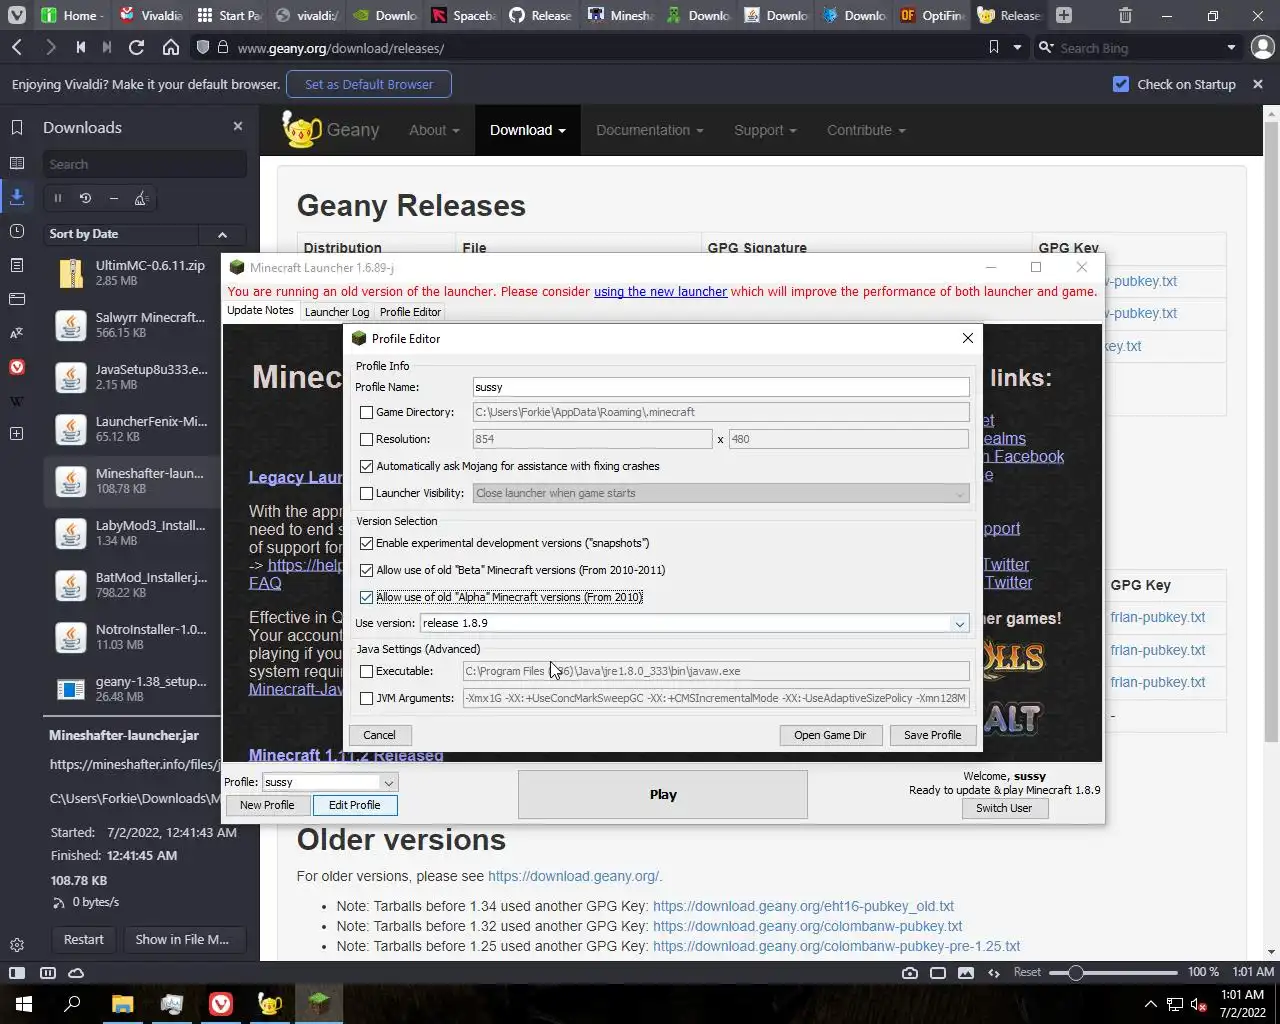
Task: Click the using the new launcher link
Action: pyautogui.click(x=660, y=291)
